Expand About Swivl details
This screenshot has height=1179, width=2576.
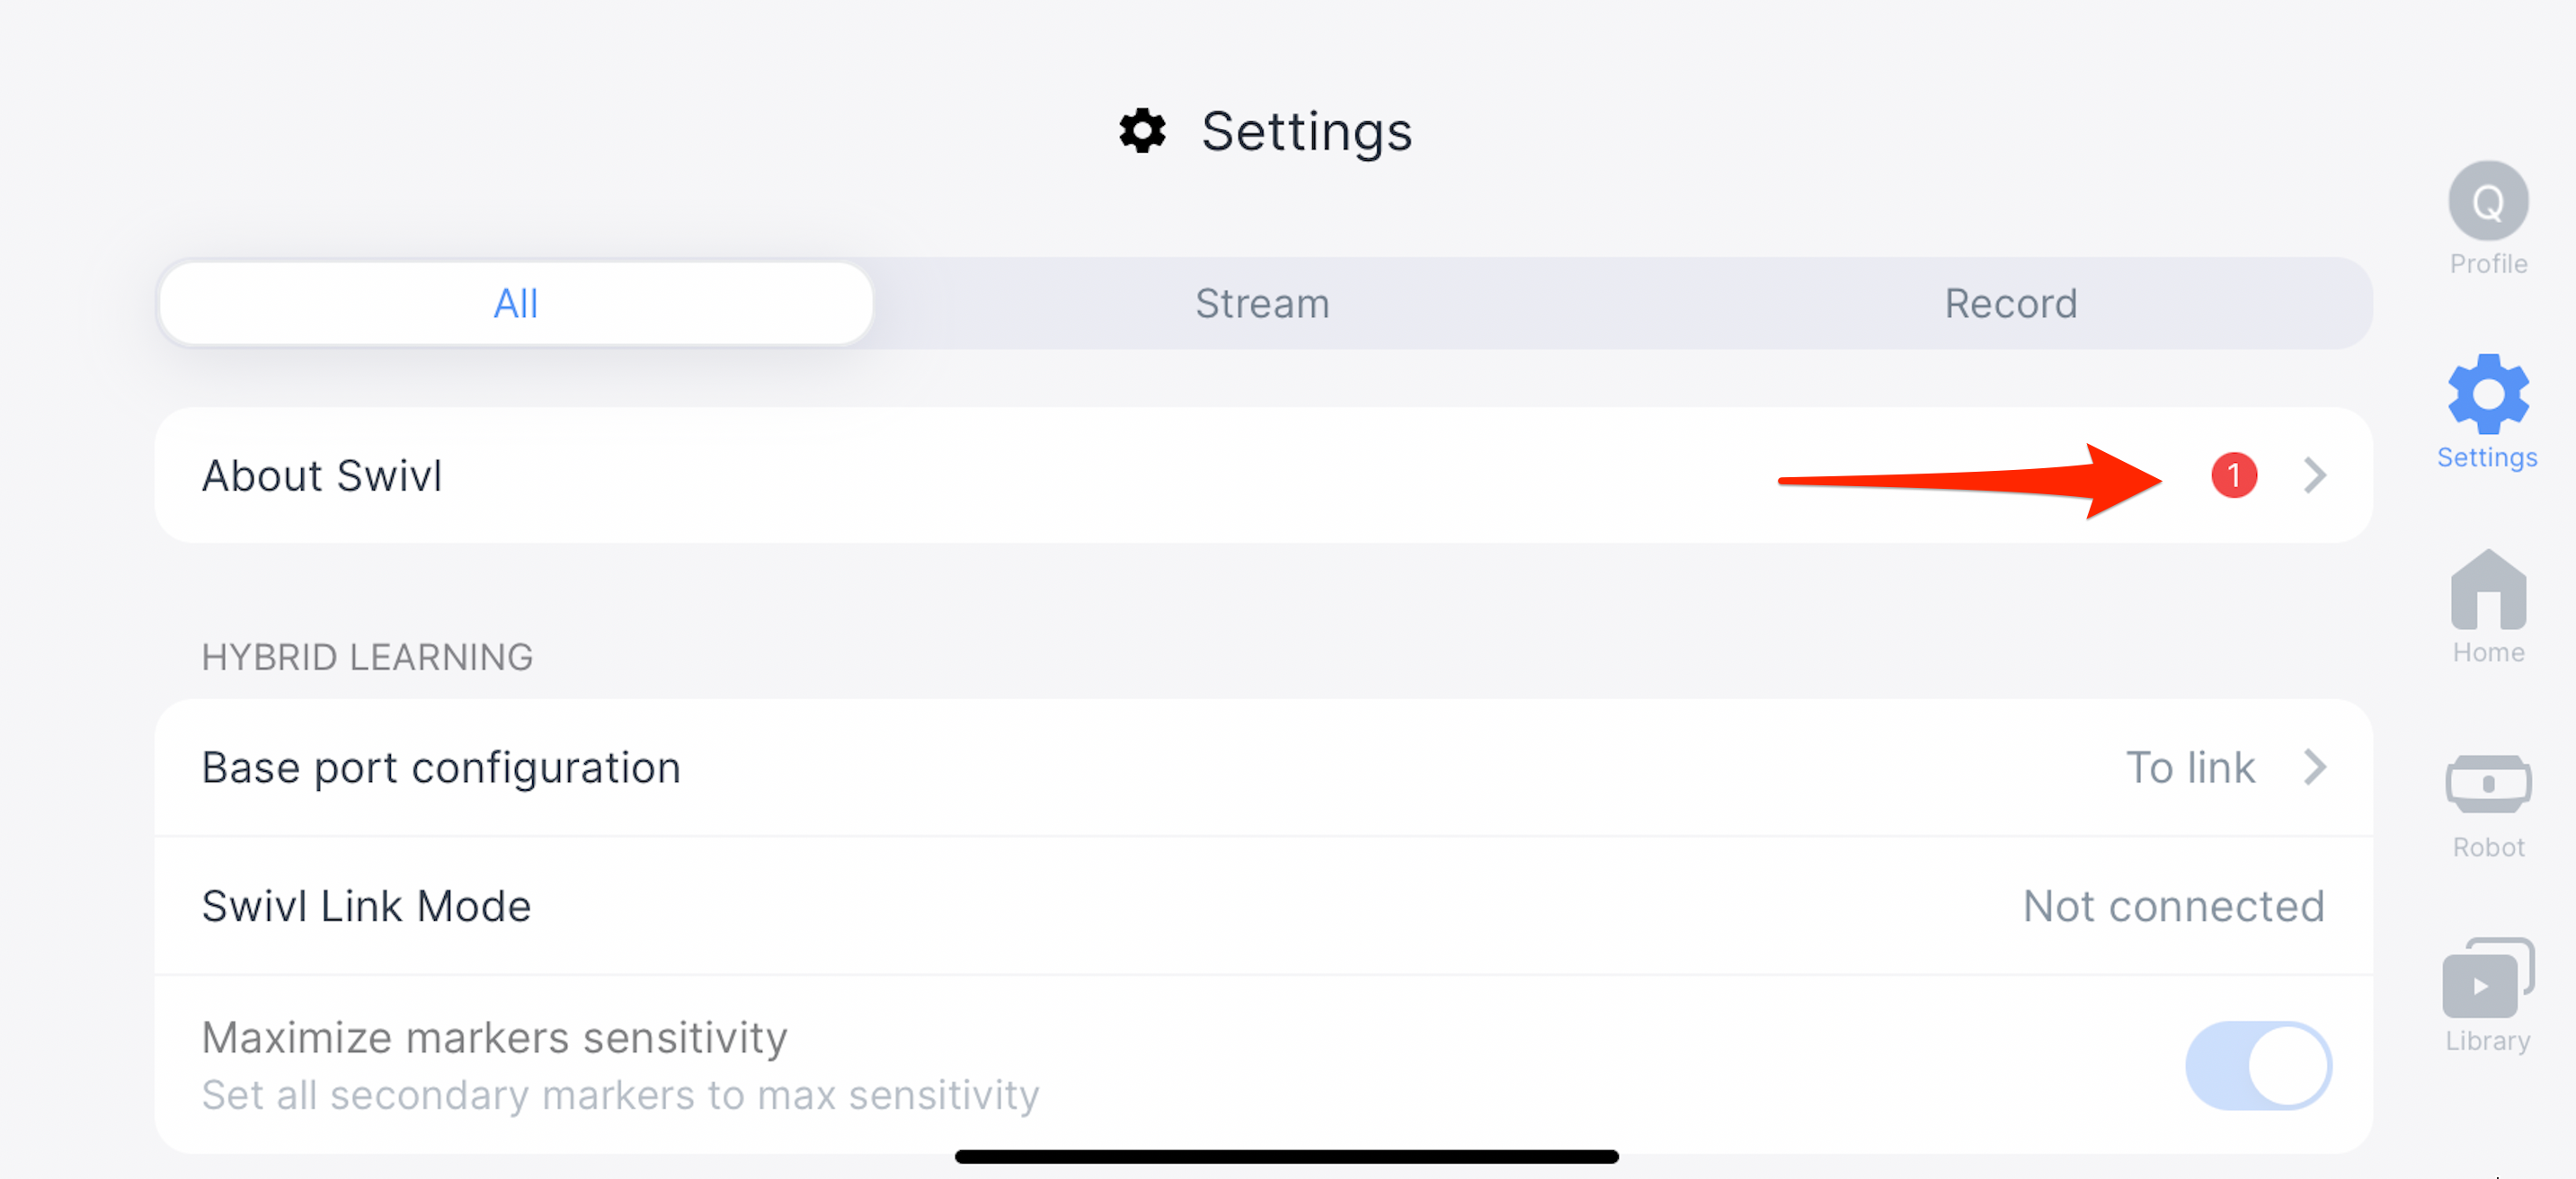click(x=2310, y=474)
